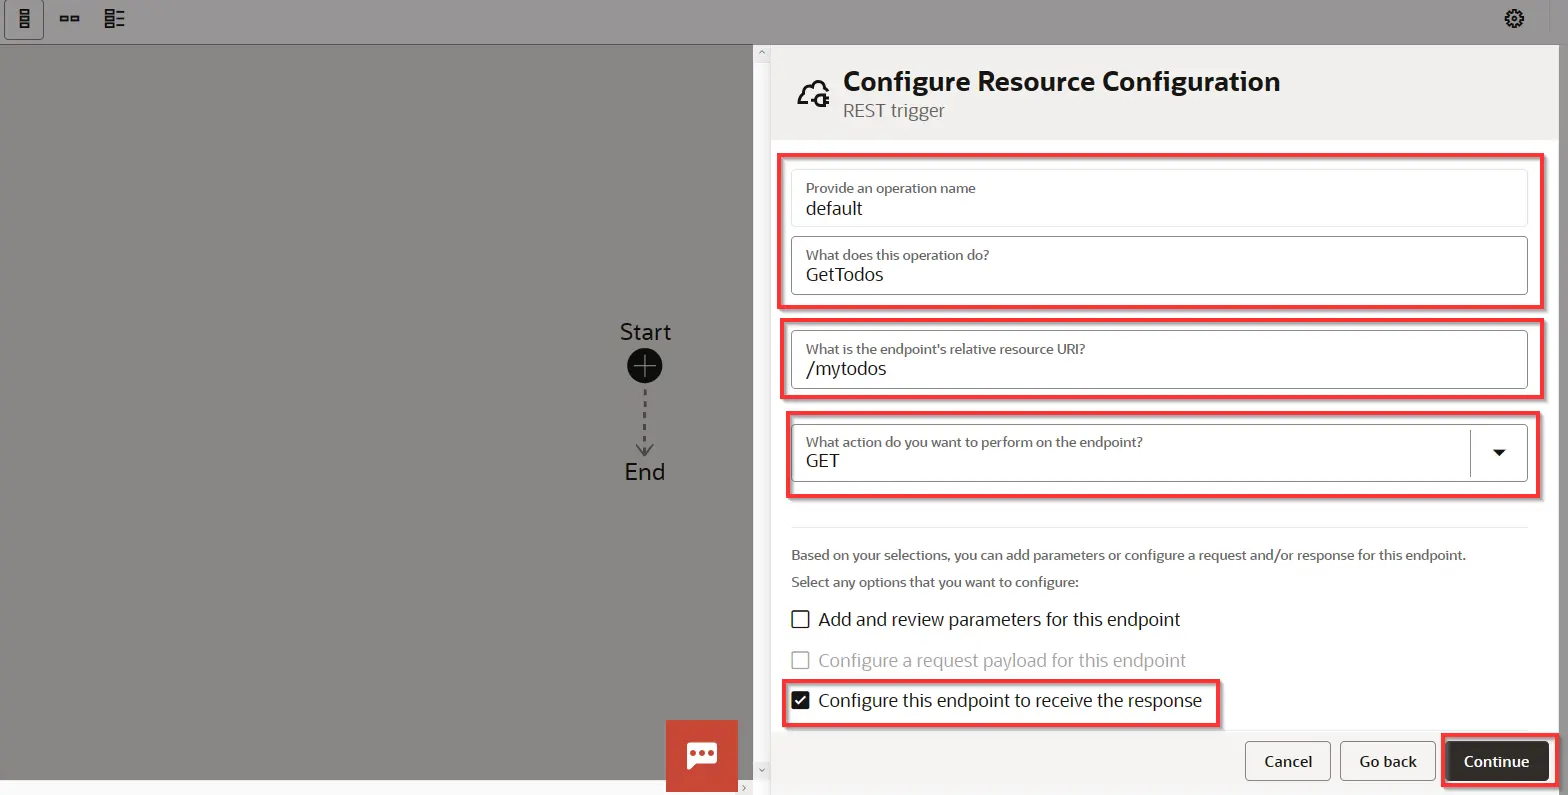Click the plus icon under Start

(x=645, y=366)
